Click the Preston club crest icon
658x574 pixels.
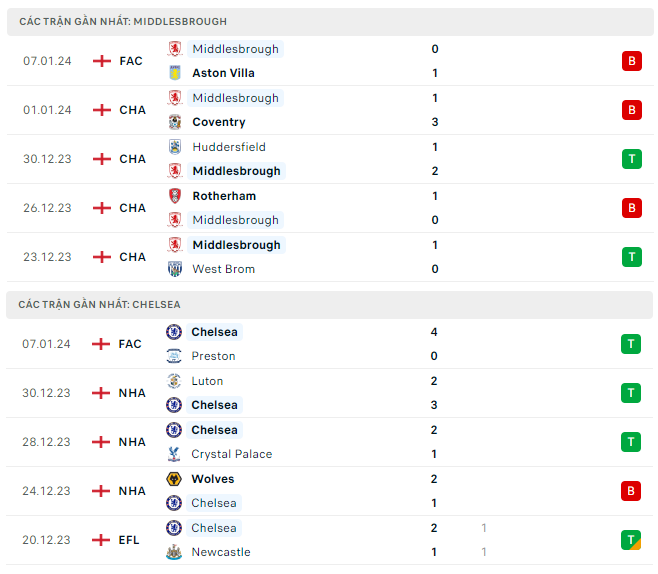[174, 356]
